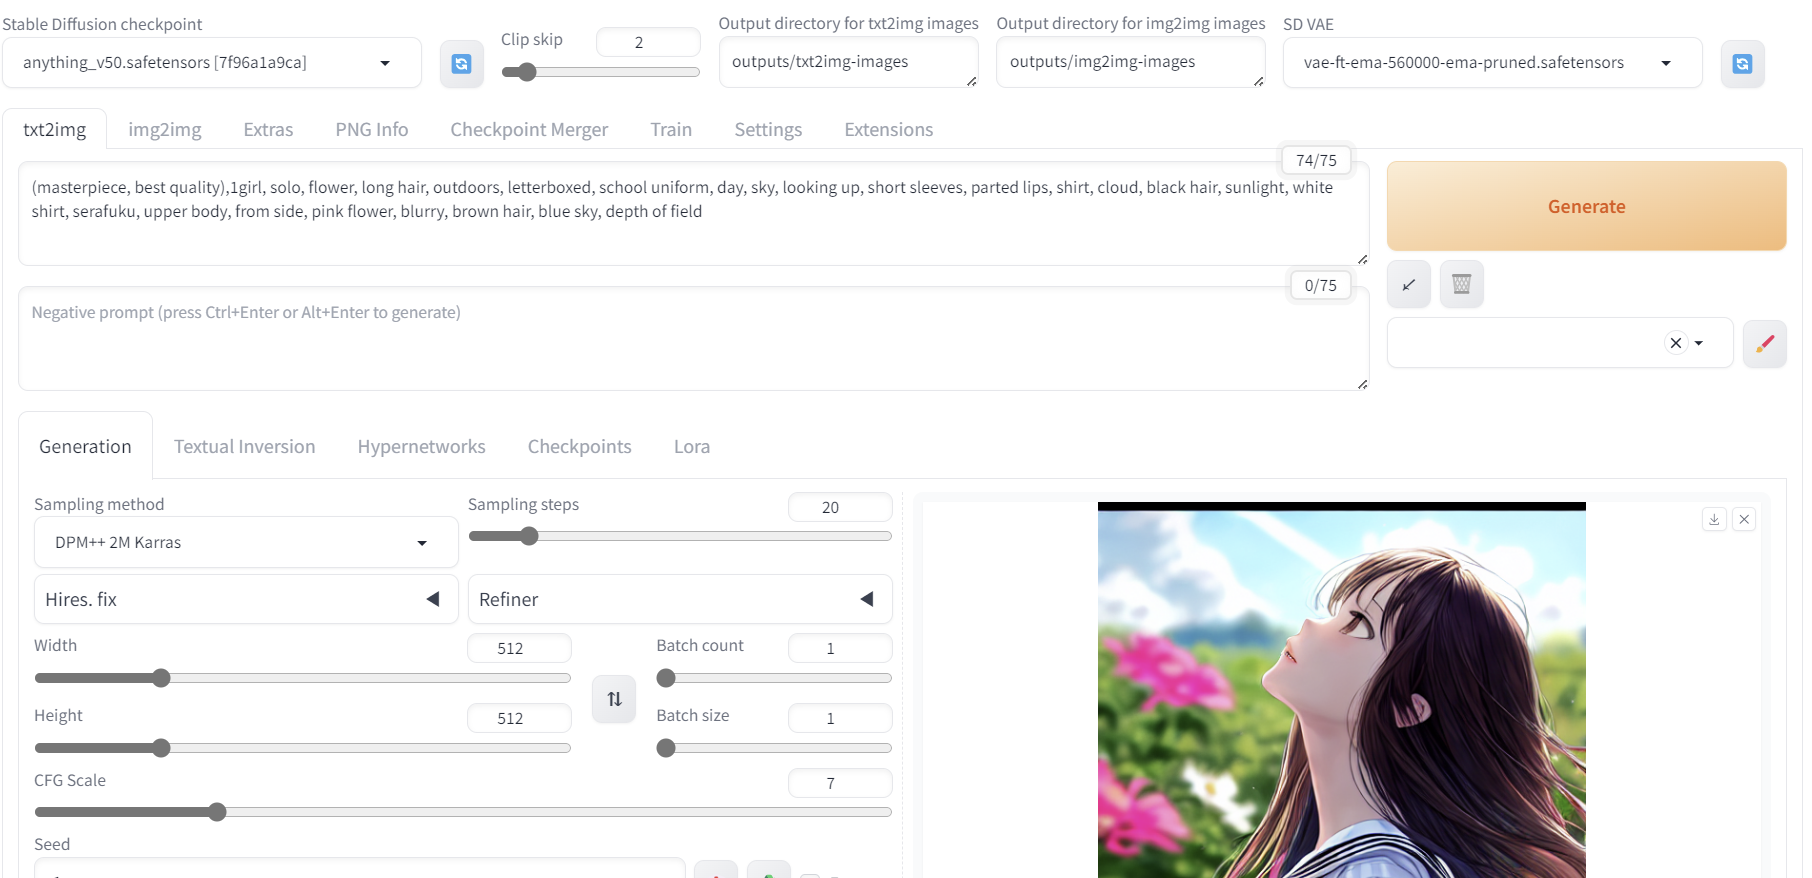The height and width of the screenshot is (878, 1812).
Task: Click the img2img output directory field
Action: tap(1131, 62)
